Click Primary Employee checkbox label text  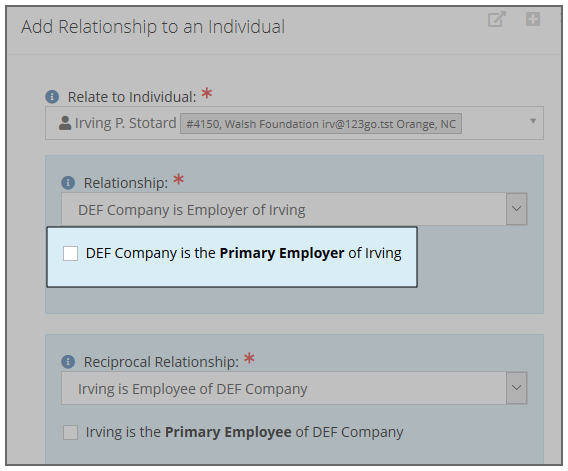245,432
